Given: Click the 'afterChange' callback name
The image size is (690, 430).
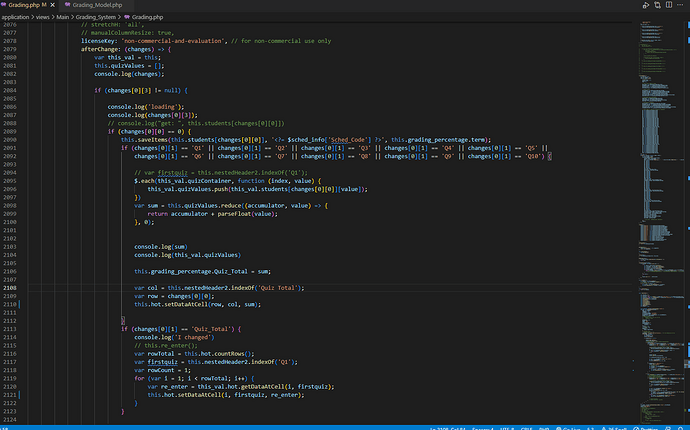Looking at the screenshot, I should pos(99,49).
